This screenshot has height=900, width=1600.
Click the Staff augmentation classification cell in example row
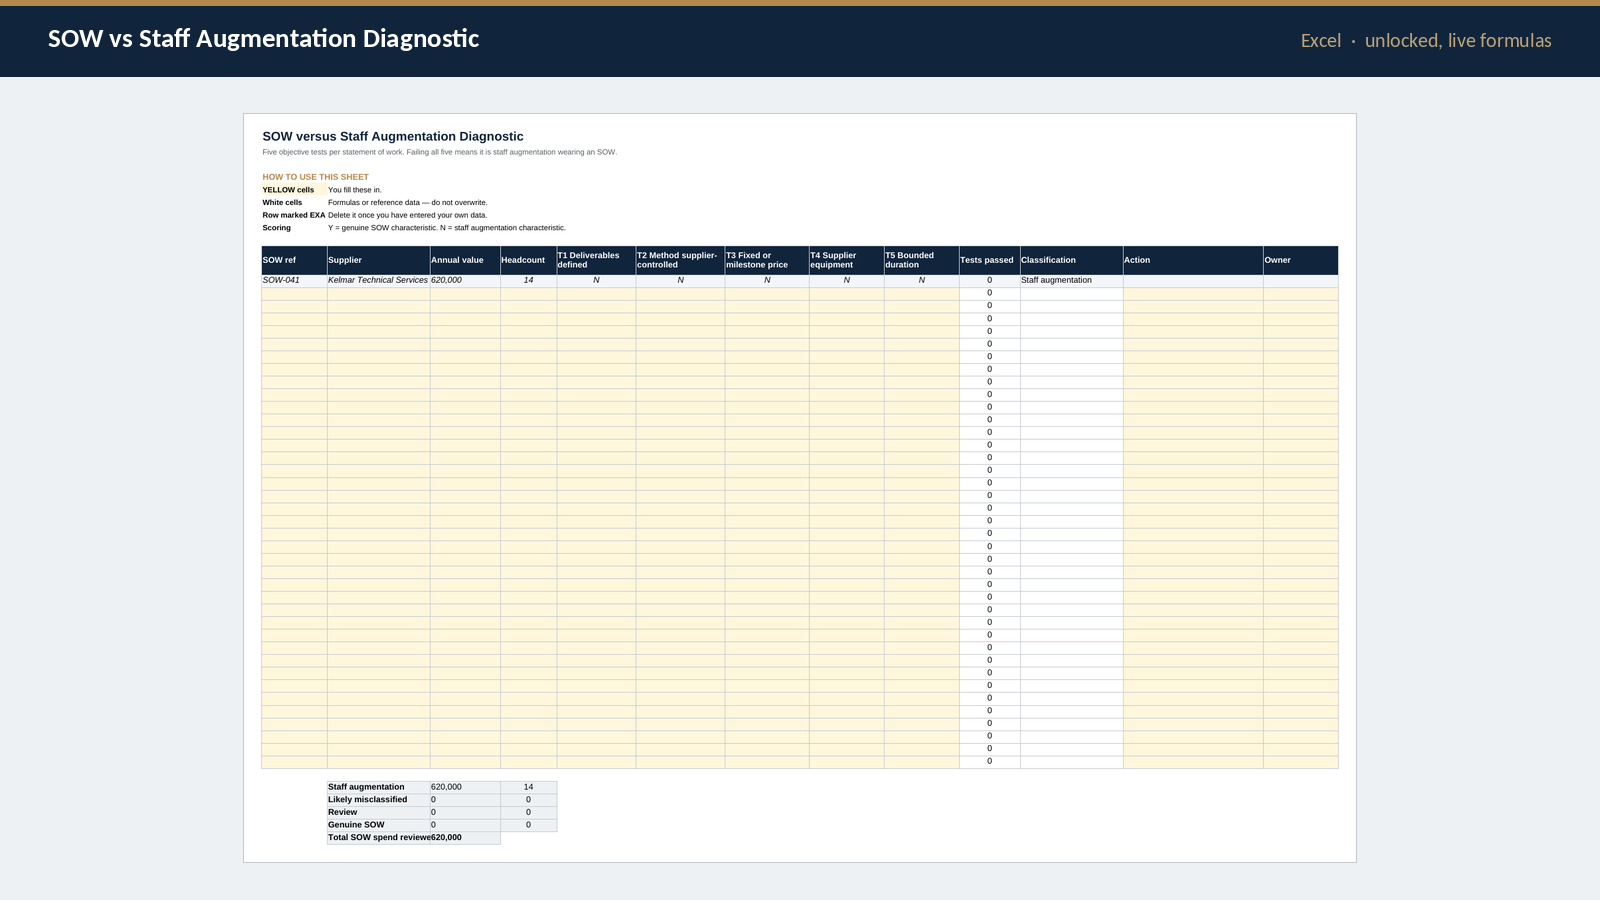click(x=1071, y=281)
